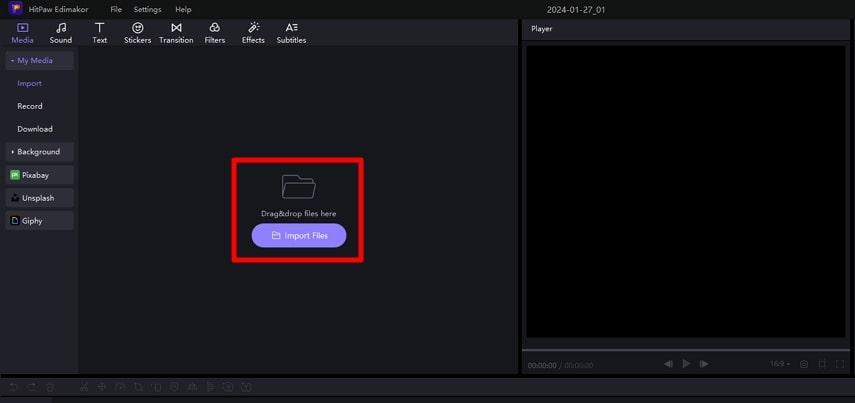Open the Effects tab
This screenshot has height=403, width=855.
tap(253, 33)
